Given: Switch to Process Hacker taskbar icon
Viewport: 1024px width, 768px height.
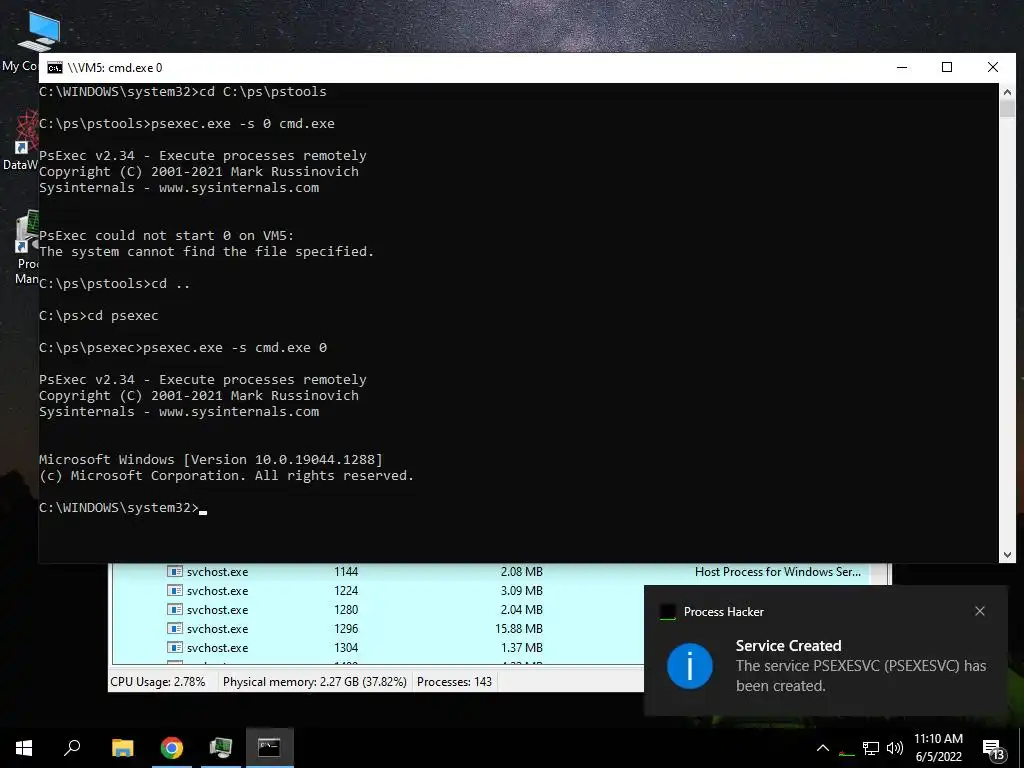Looking at the screenshot, I should click(221, 748).
